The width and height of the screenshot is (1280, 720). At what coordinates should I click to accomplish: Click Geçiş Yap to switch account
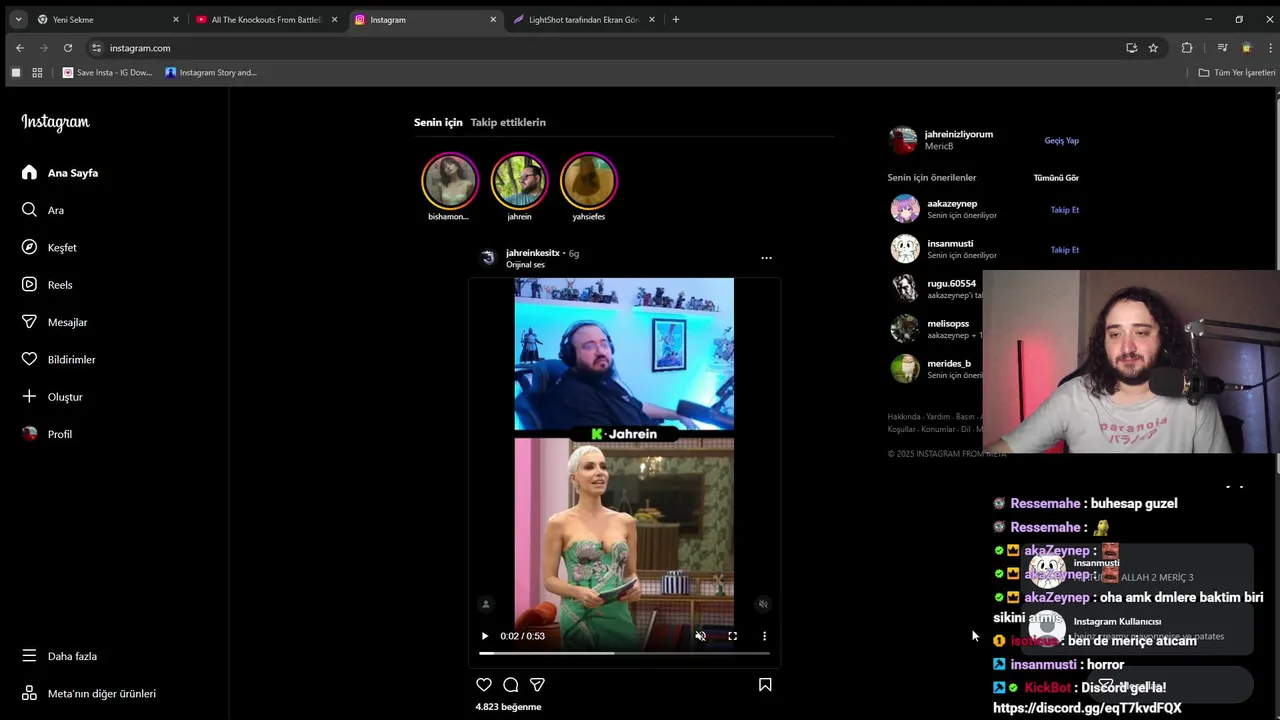point(1062,141)
